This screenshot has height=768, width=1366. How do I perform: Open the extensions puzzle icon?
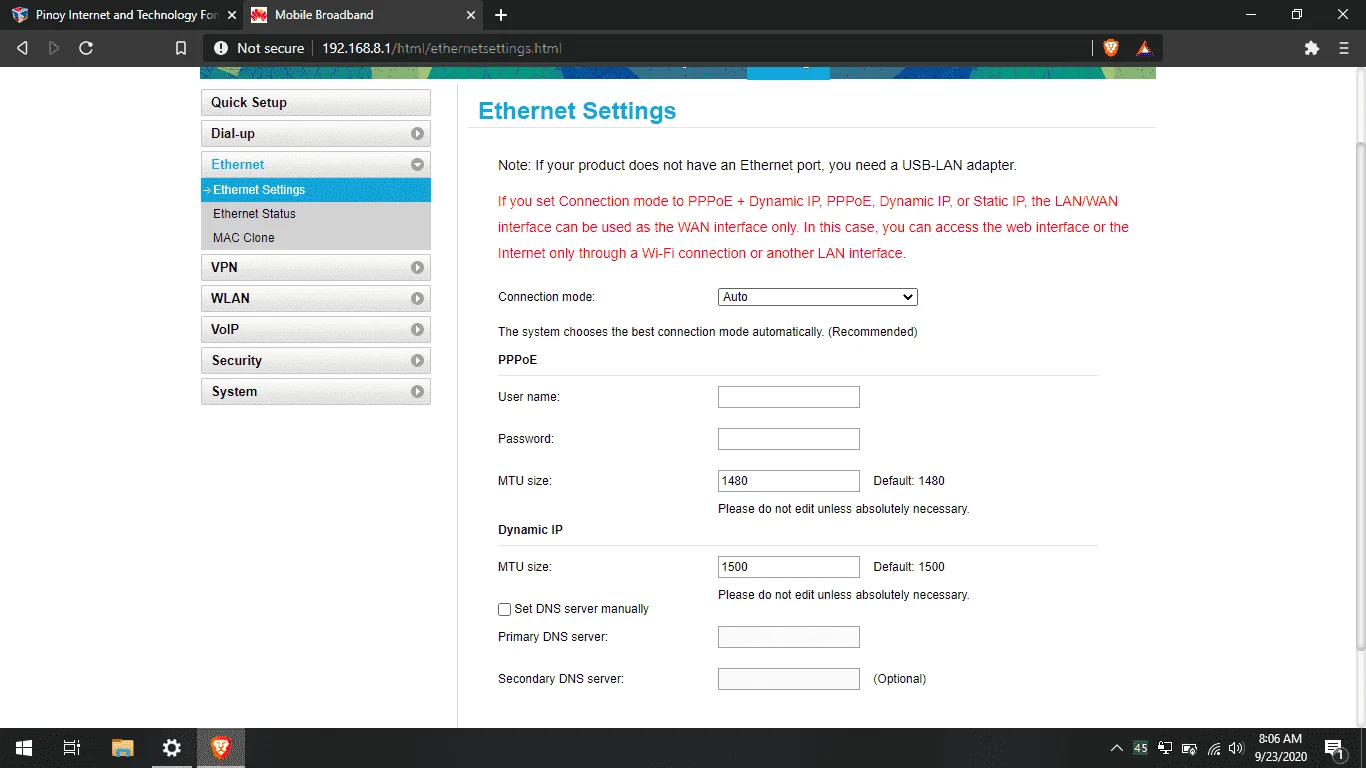click(x=1312, y=48)
